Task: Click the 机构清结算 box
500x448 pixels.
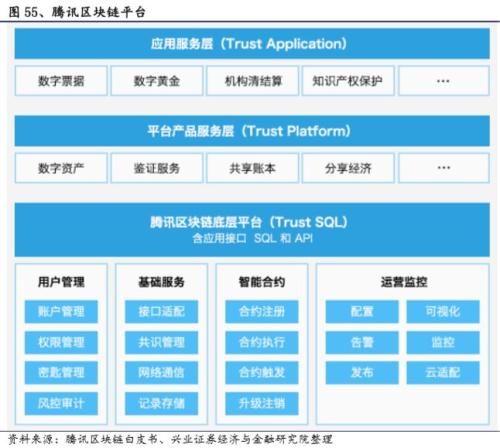Action: 252,81
